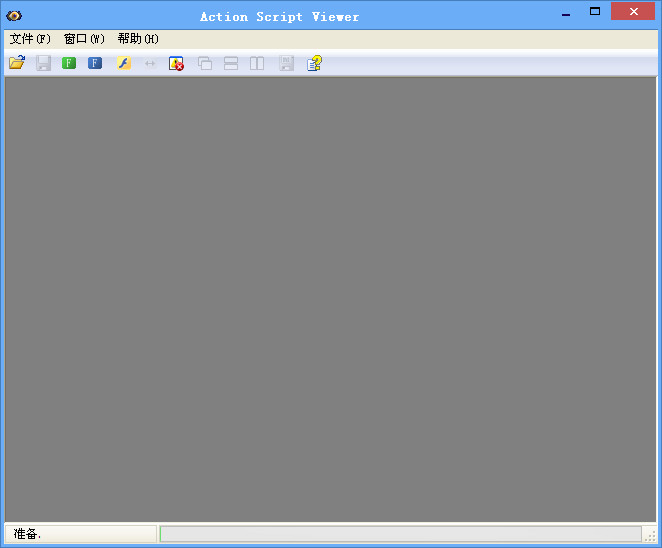Click the cascade windows toolbar icon
Image resolution: width=662 pixels, height=548 pixels.
point(205,63)
